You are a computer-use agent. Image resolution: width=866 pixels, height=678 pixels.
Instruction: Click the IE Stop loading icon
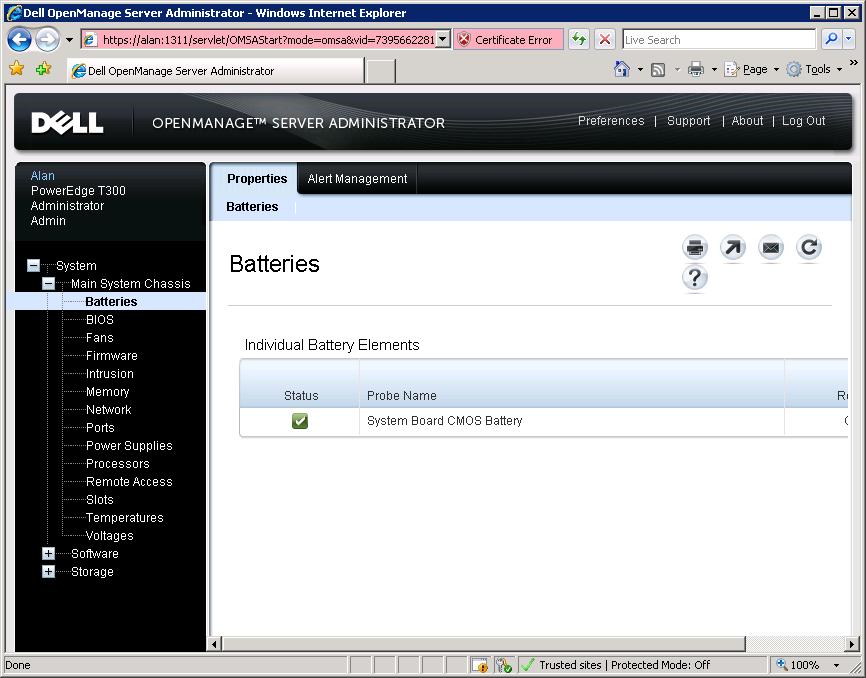pos(605,40)
